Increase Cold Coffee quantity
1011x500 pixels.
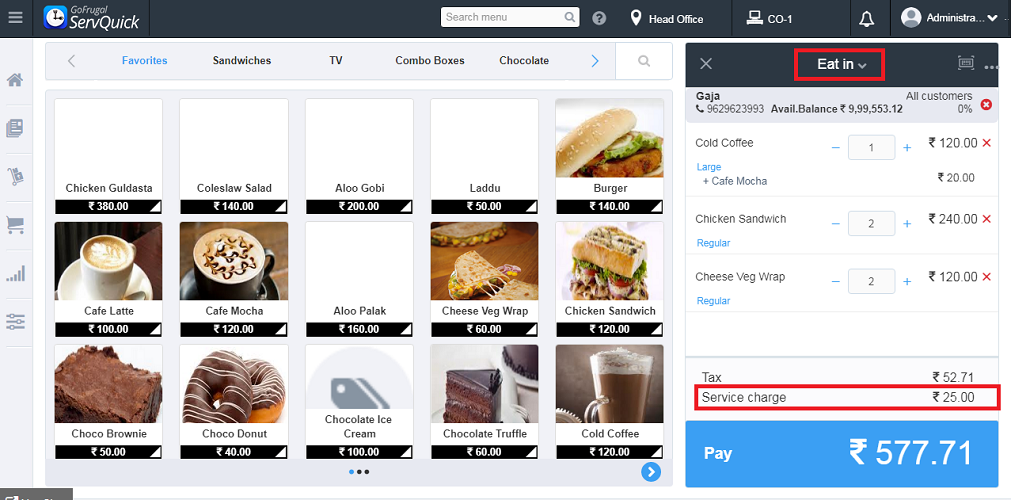(x=907, y=148)
